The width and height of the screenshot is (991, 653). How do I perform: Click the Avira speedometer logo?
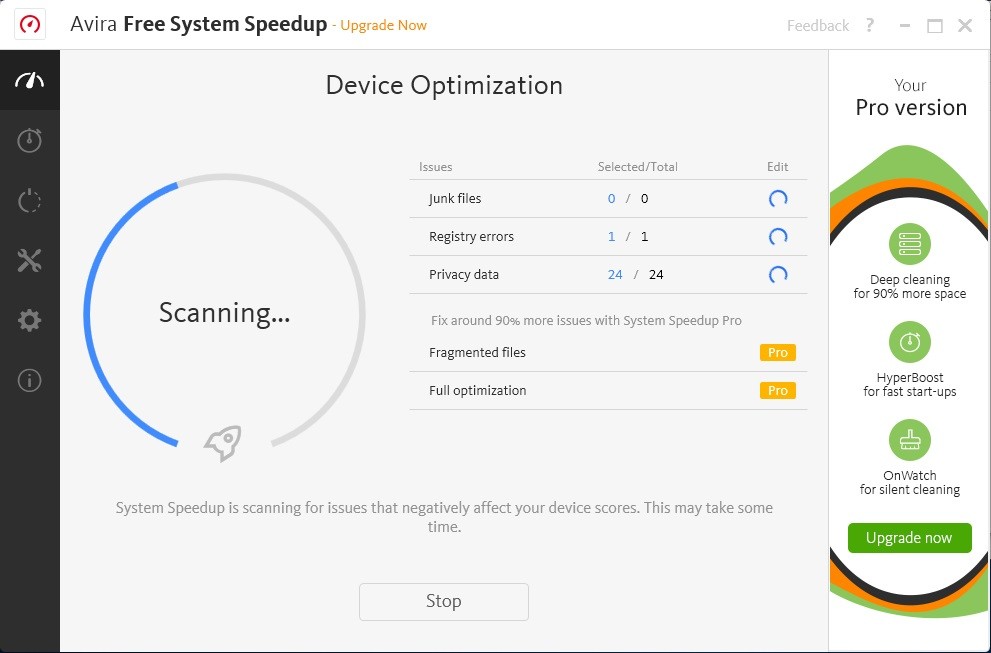pyautogui.click(x=30, y=25)
